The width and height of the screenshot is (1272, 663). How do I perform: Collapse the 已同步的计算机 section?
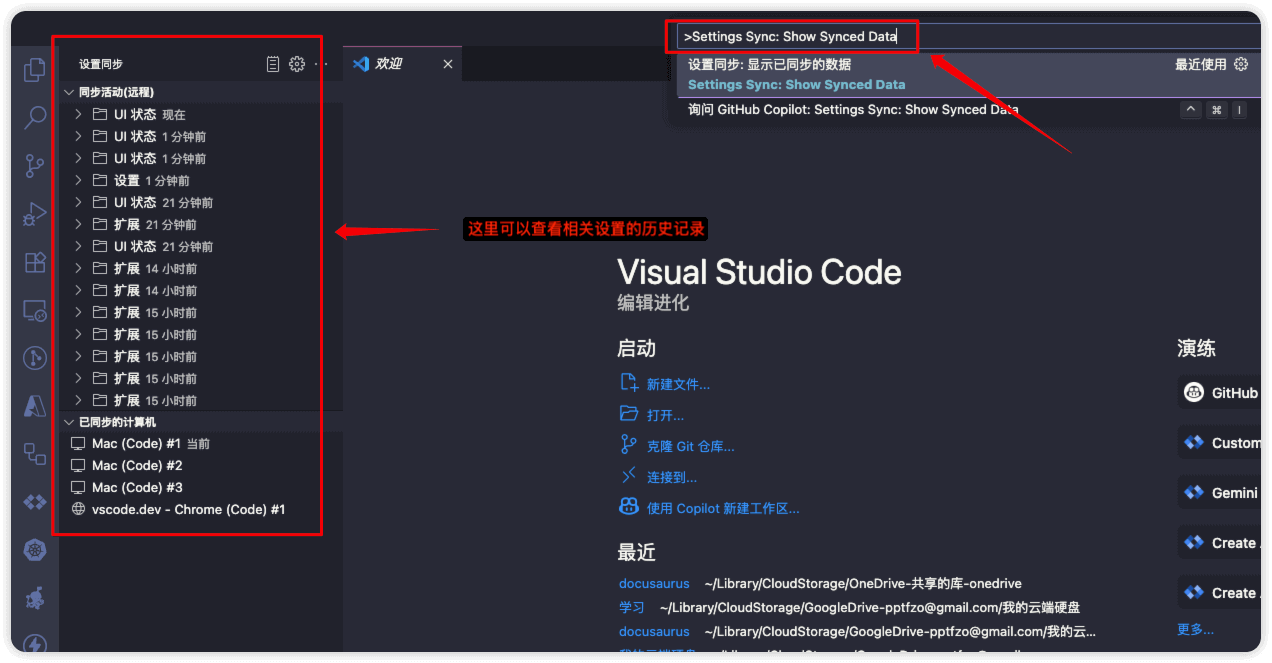69,422
